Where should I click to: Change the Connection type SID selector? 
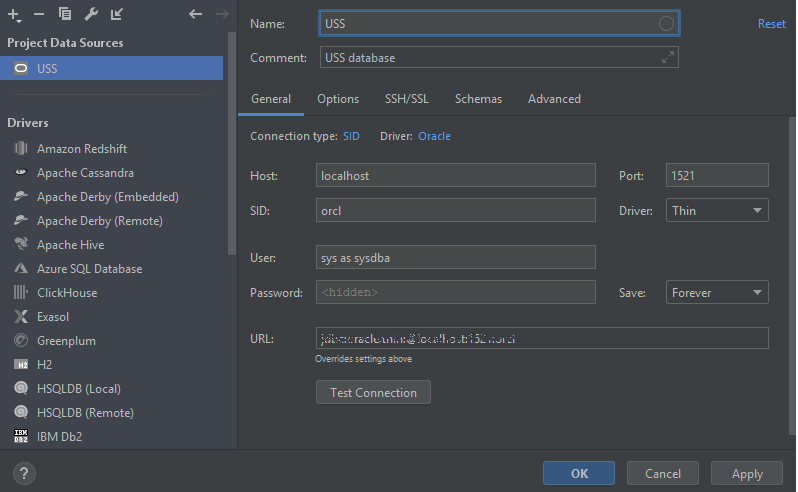tap(351, 136)
